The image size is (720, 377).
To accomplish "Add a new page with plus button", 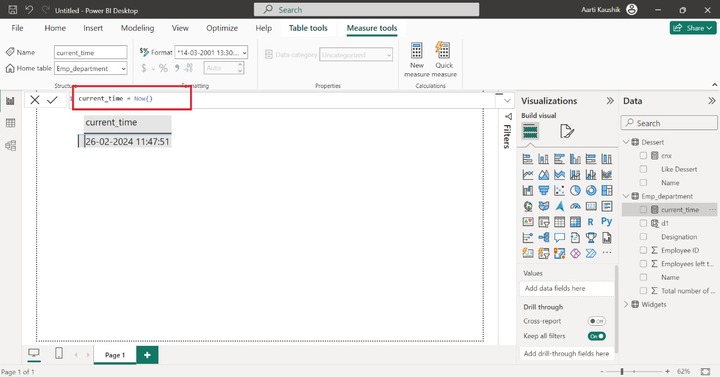I will click(x=147, y=355).
